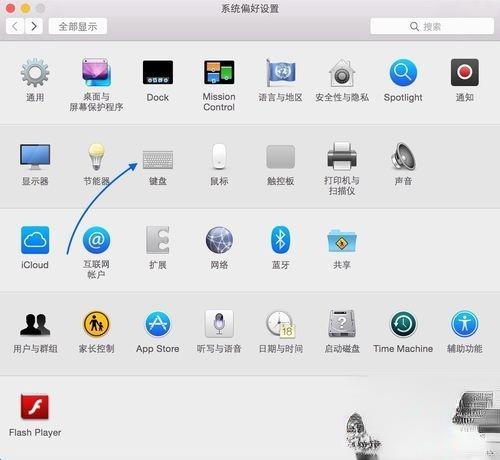Open Spotlight preferences icon
500x460 pixels.
(403, 72)
